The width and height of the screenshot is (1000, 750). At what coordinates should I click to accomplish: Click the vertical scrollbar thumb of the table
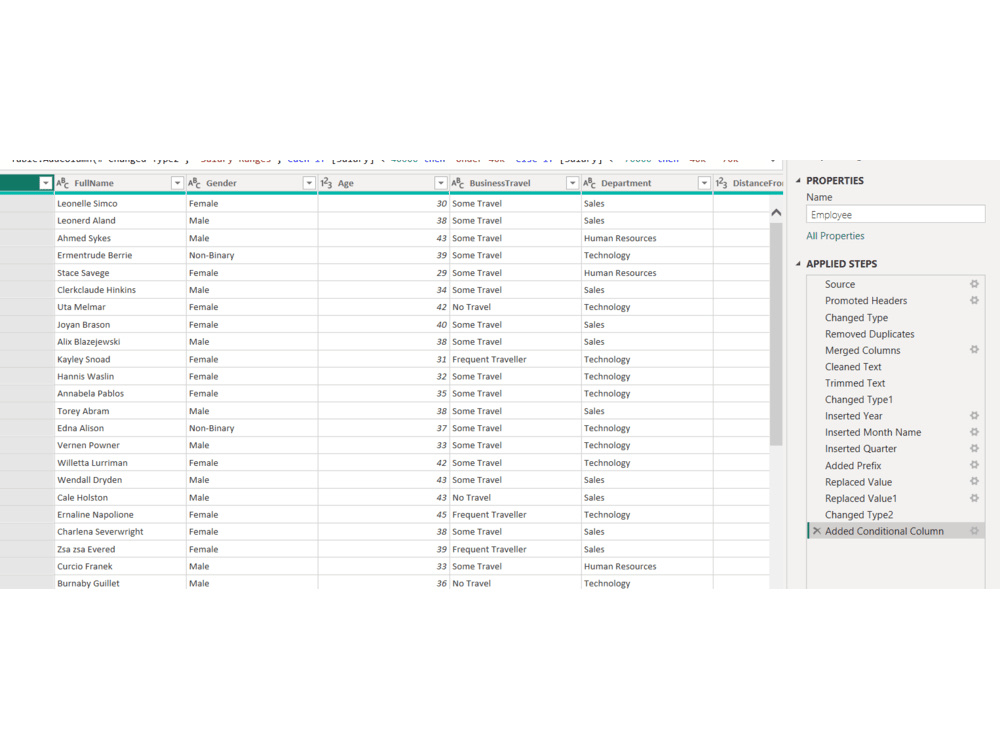click(x=776, y=334)
